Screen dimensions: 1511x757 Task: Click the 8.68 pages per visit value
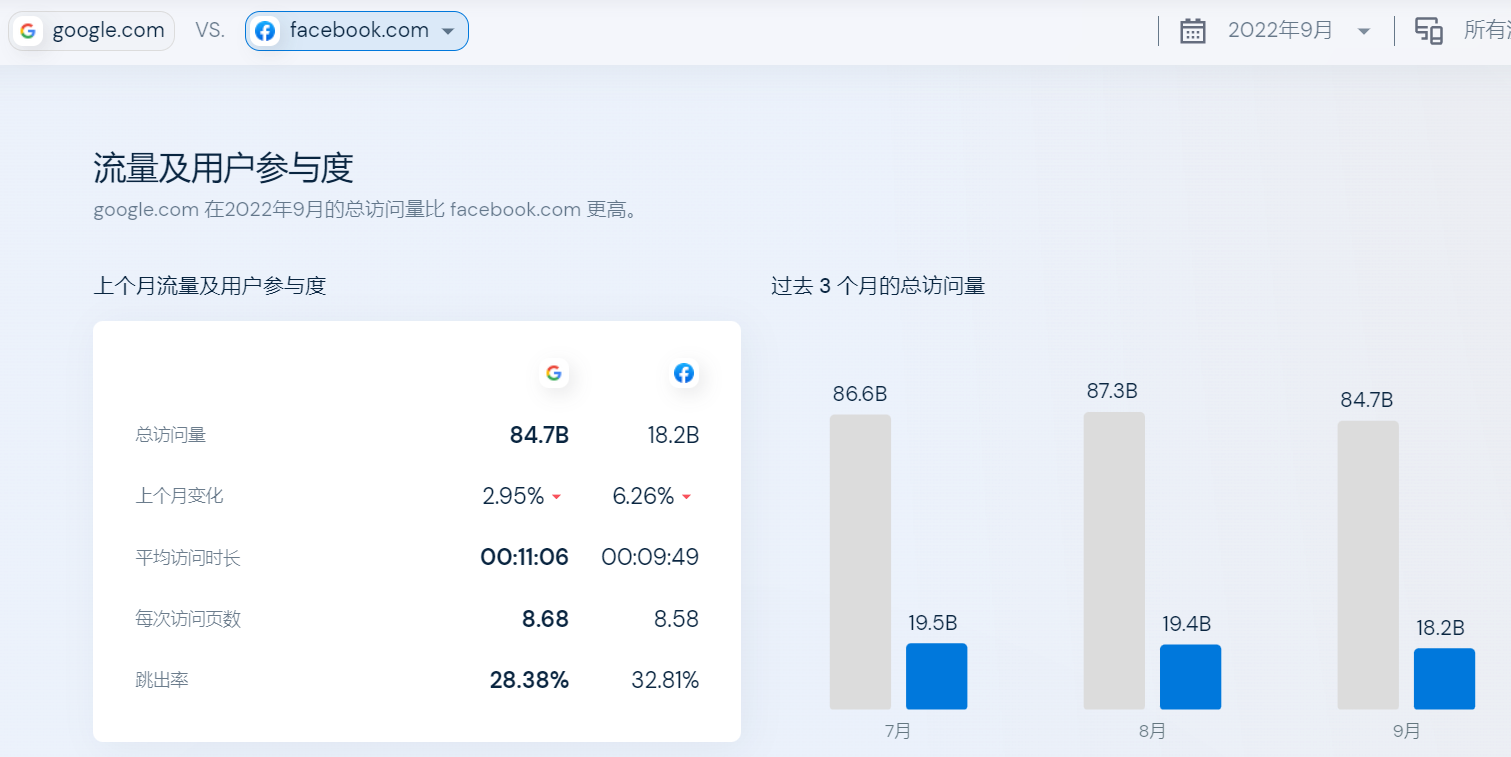[x=545, y=619]
